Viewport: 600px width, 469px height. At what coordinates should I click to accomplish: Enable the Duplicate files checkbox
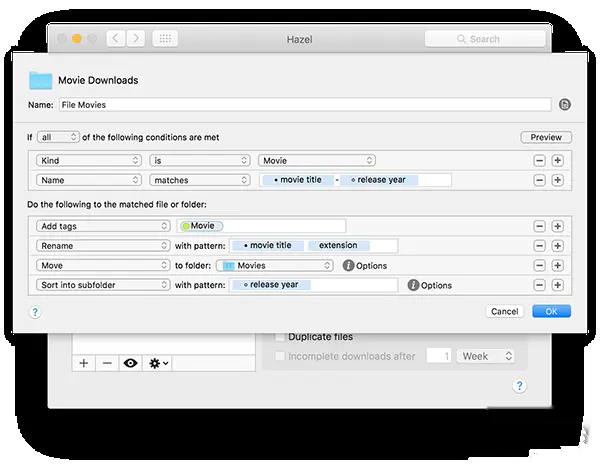(x=280, y=337)
